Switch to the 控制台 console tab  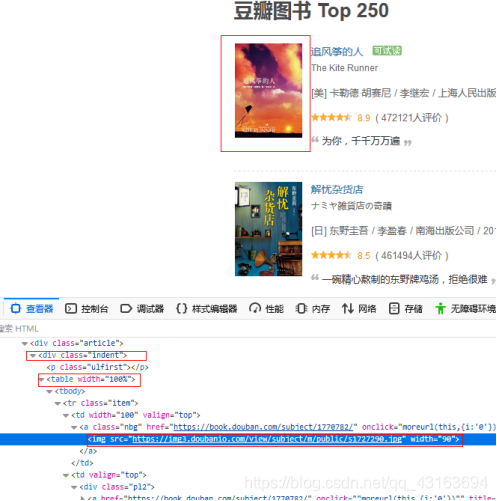pyautogui.click(x=86, y=308)
